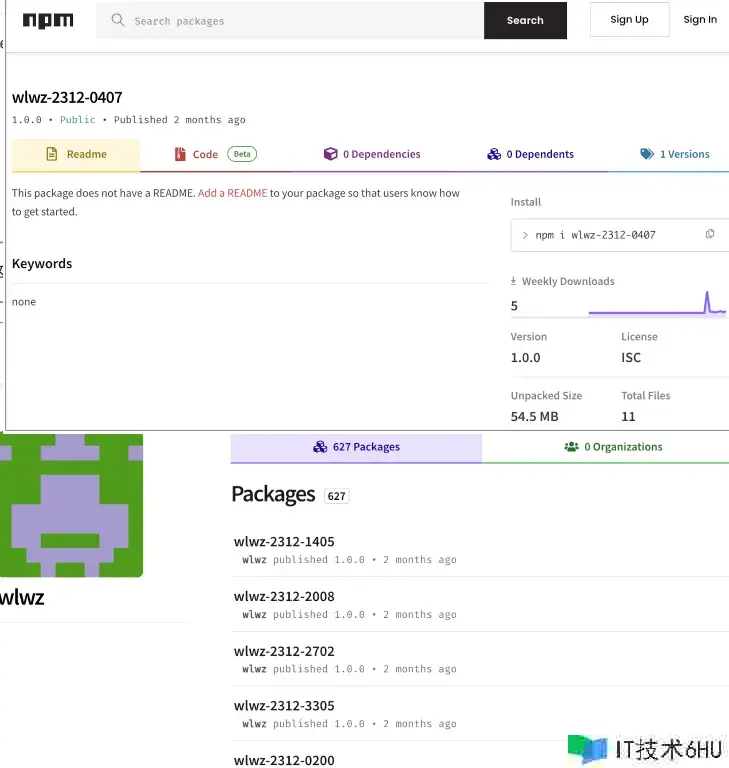Click the keyword value none
The image size is (729, 768).
24,302
